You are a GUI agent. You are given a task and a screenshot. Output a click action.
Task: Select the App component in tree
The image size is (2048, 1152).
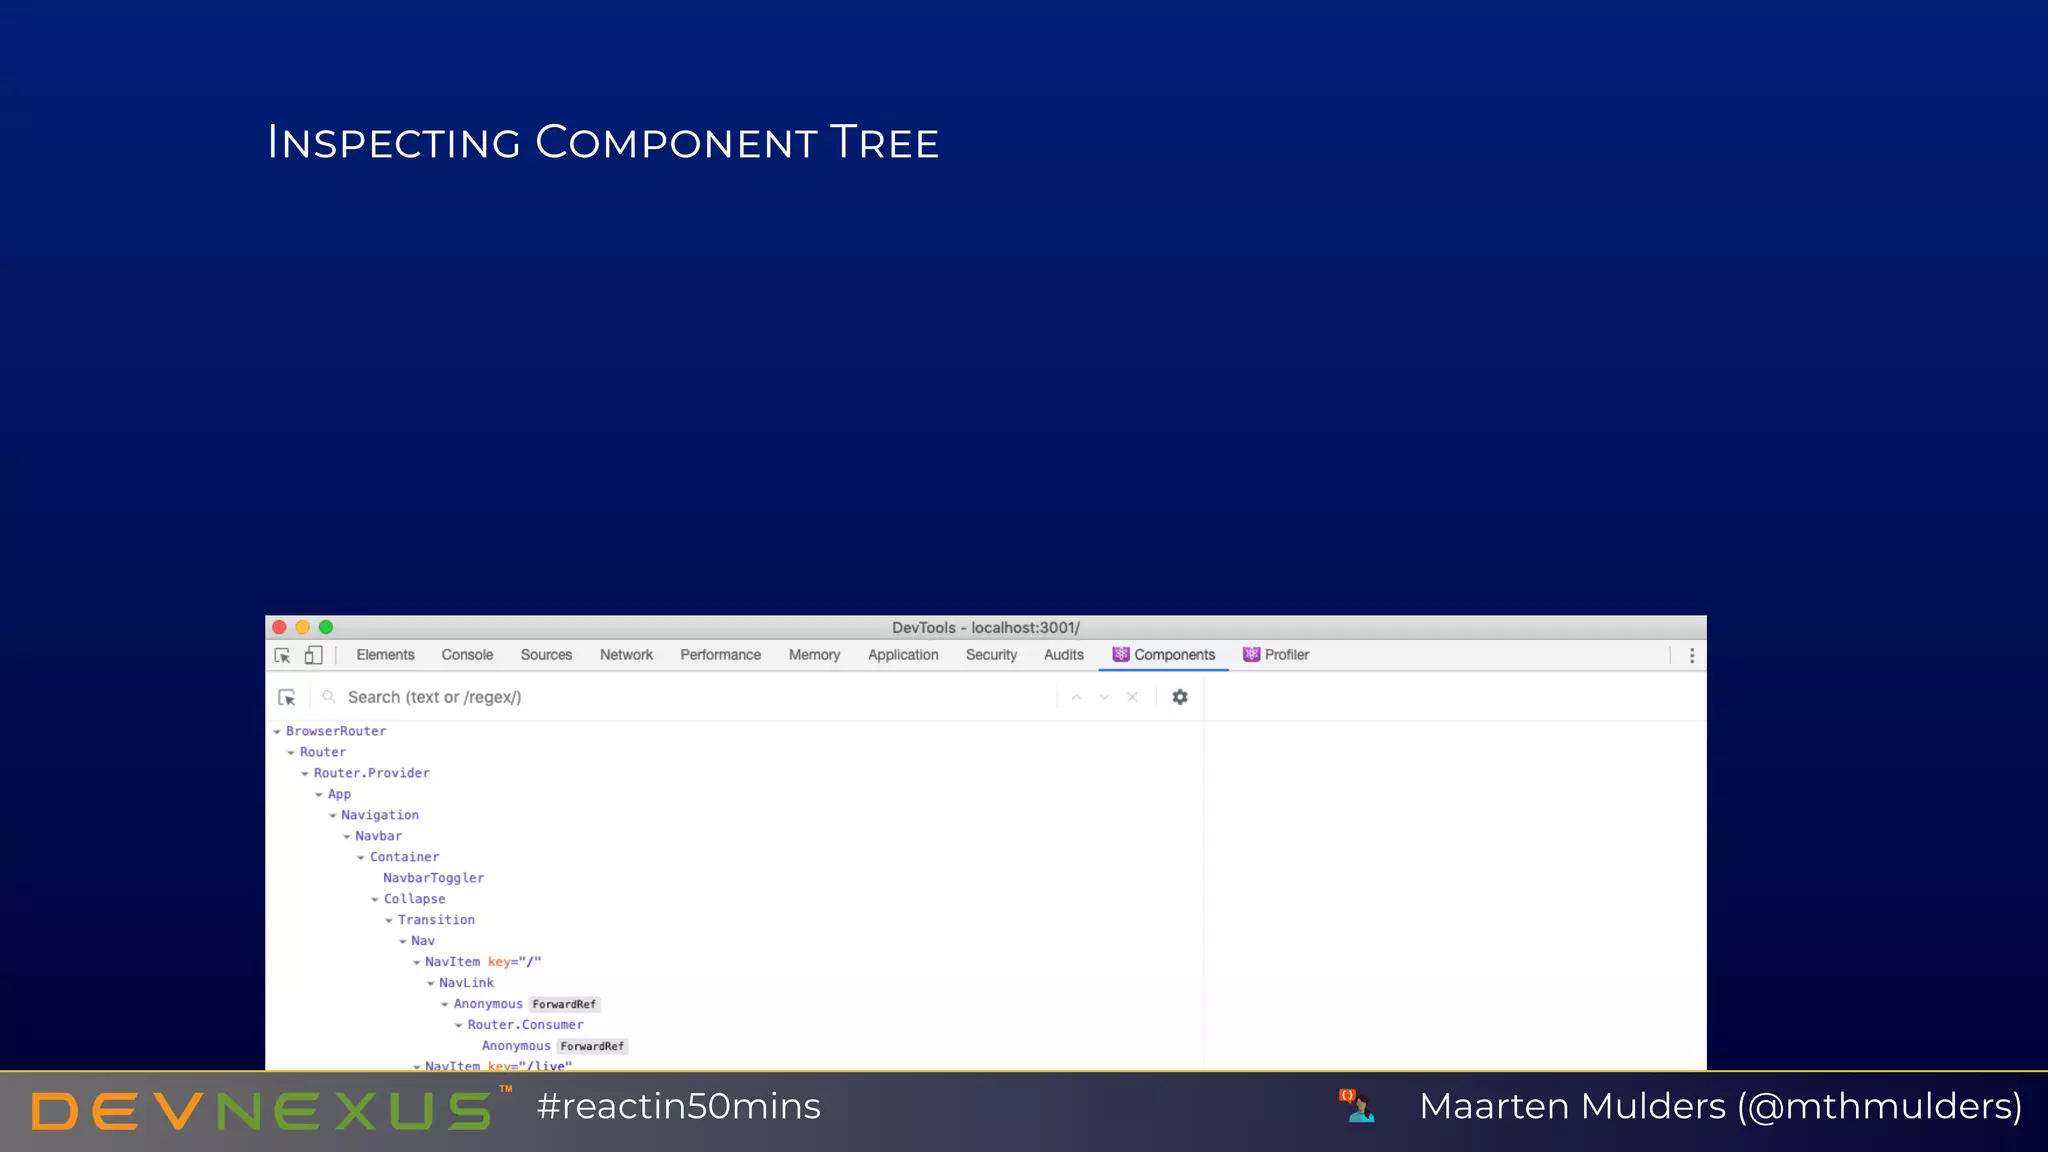click(x=339, y=794)
